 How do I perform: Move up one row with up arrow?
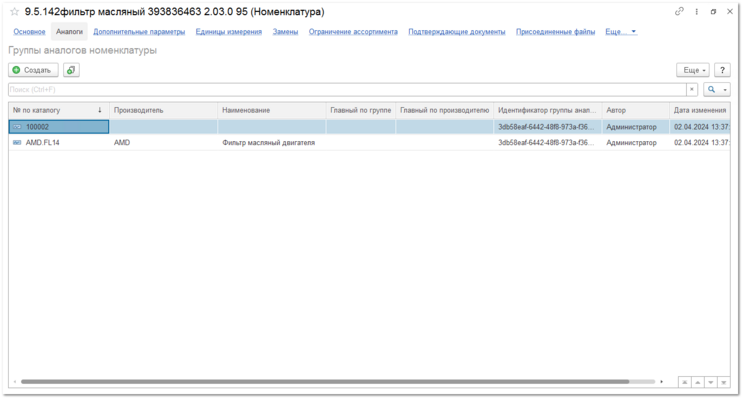[x=698, y=382]
